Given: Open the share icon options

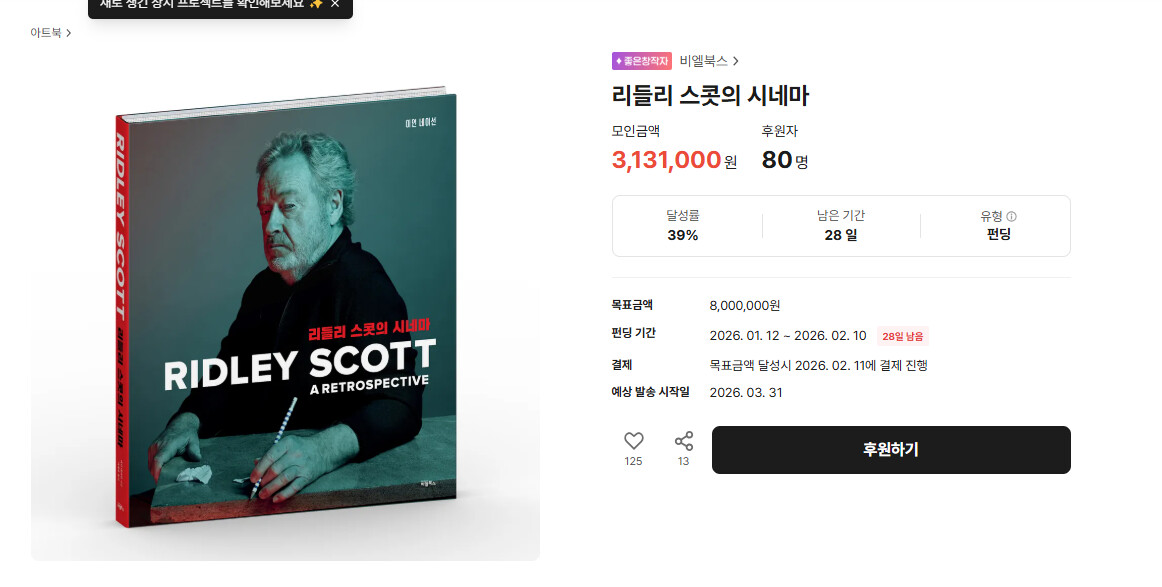Looking at the screenshot, I should point(683,441).
